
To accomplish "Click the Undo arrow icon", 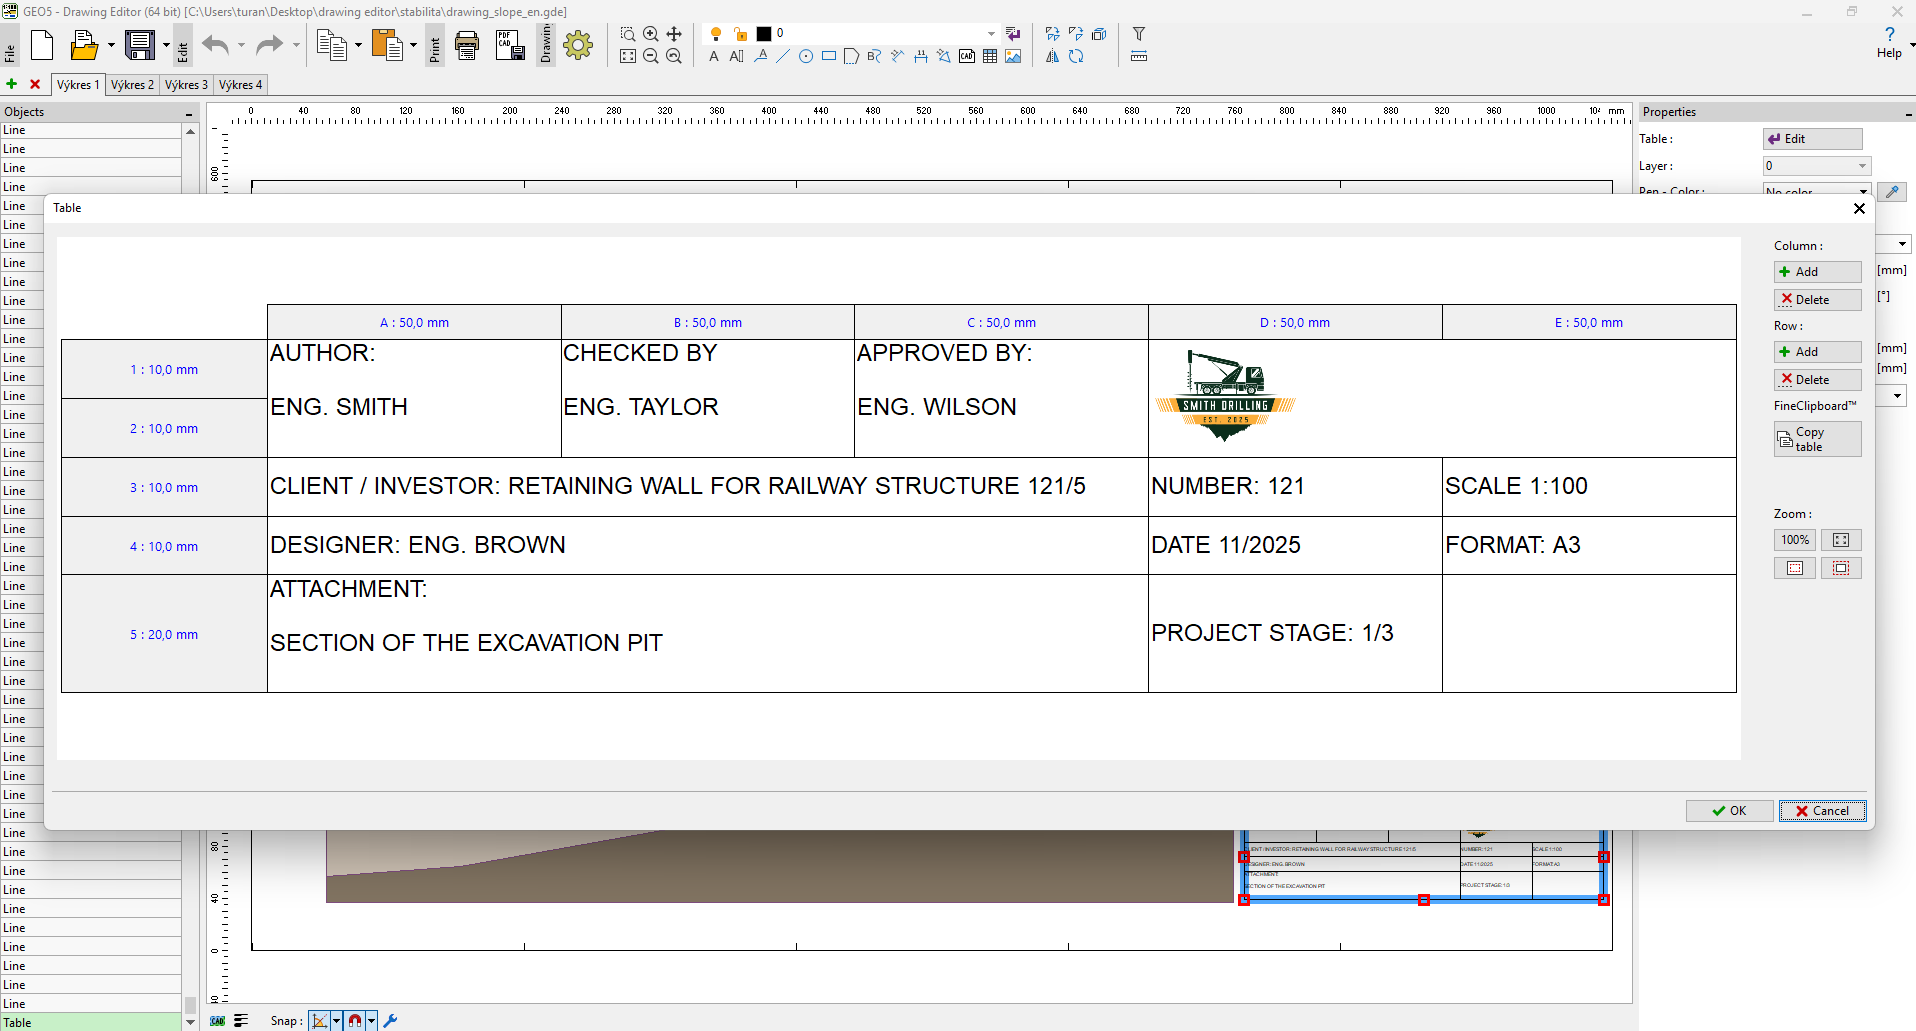I will (215, 45).
